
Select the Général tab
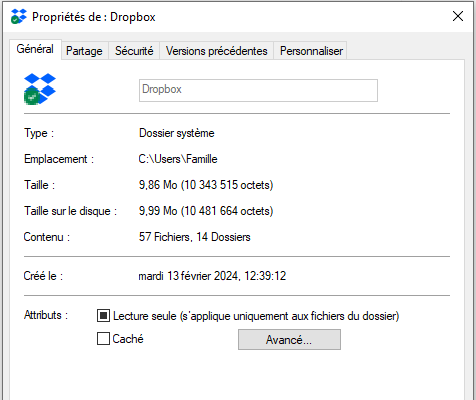(x=35, y=49)
